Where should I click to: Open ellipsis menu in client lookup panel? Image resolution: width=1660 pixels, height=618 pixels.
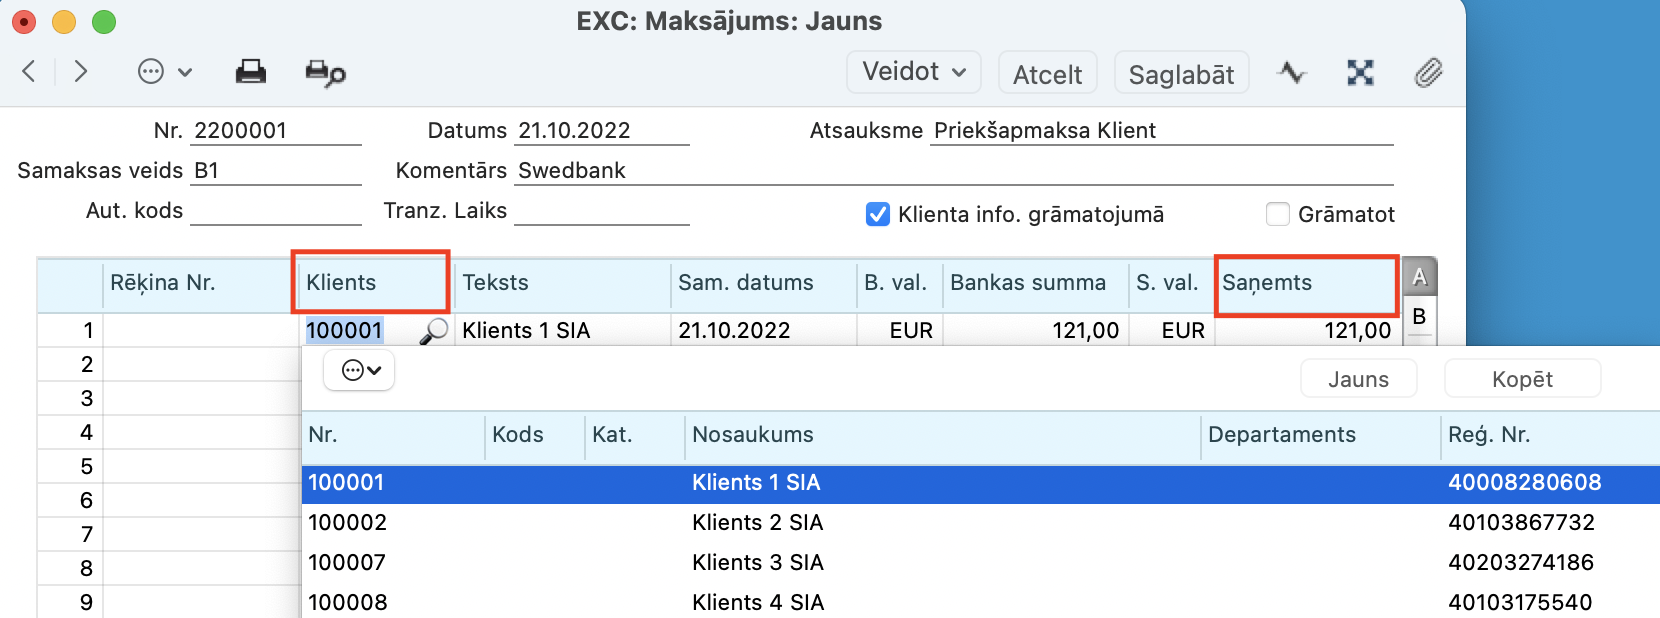coord(360,371)
